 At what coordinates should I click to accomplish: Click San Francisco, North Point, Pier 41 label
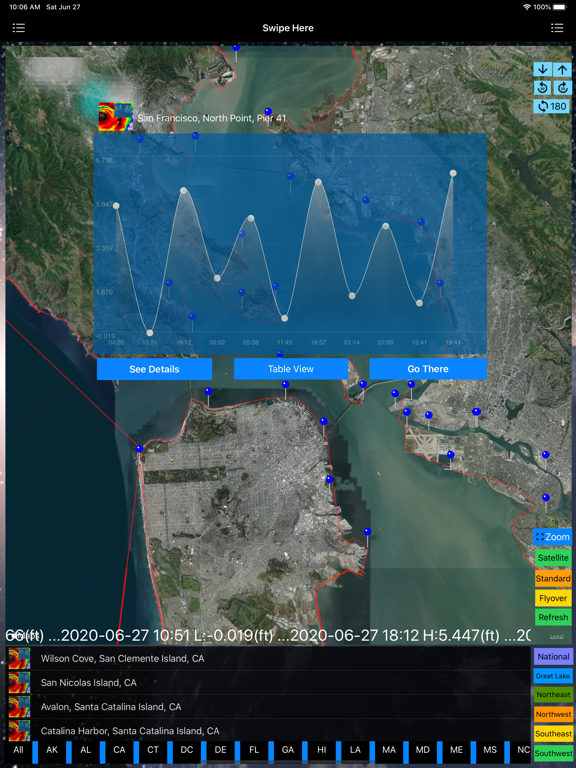212,118
